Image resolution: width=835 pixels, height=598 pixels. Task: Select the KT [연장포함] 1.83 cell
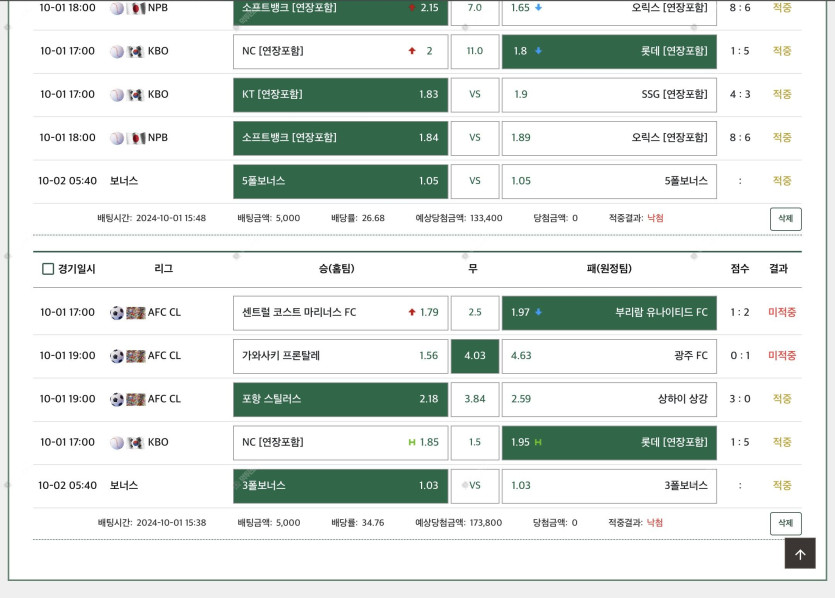pos(340,95)
